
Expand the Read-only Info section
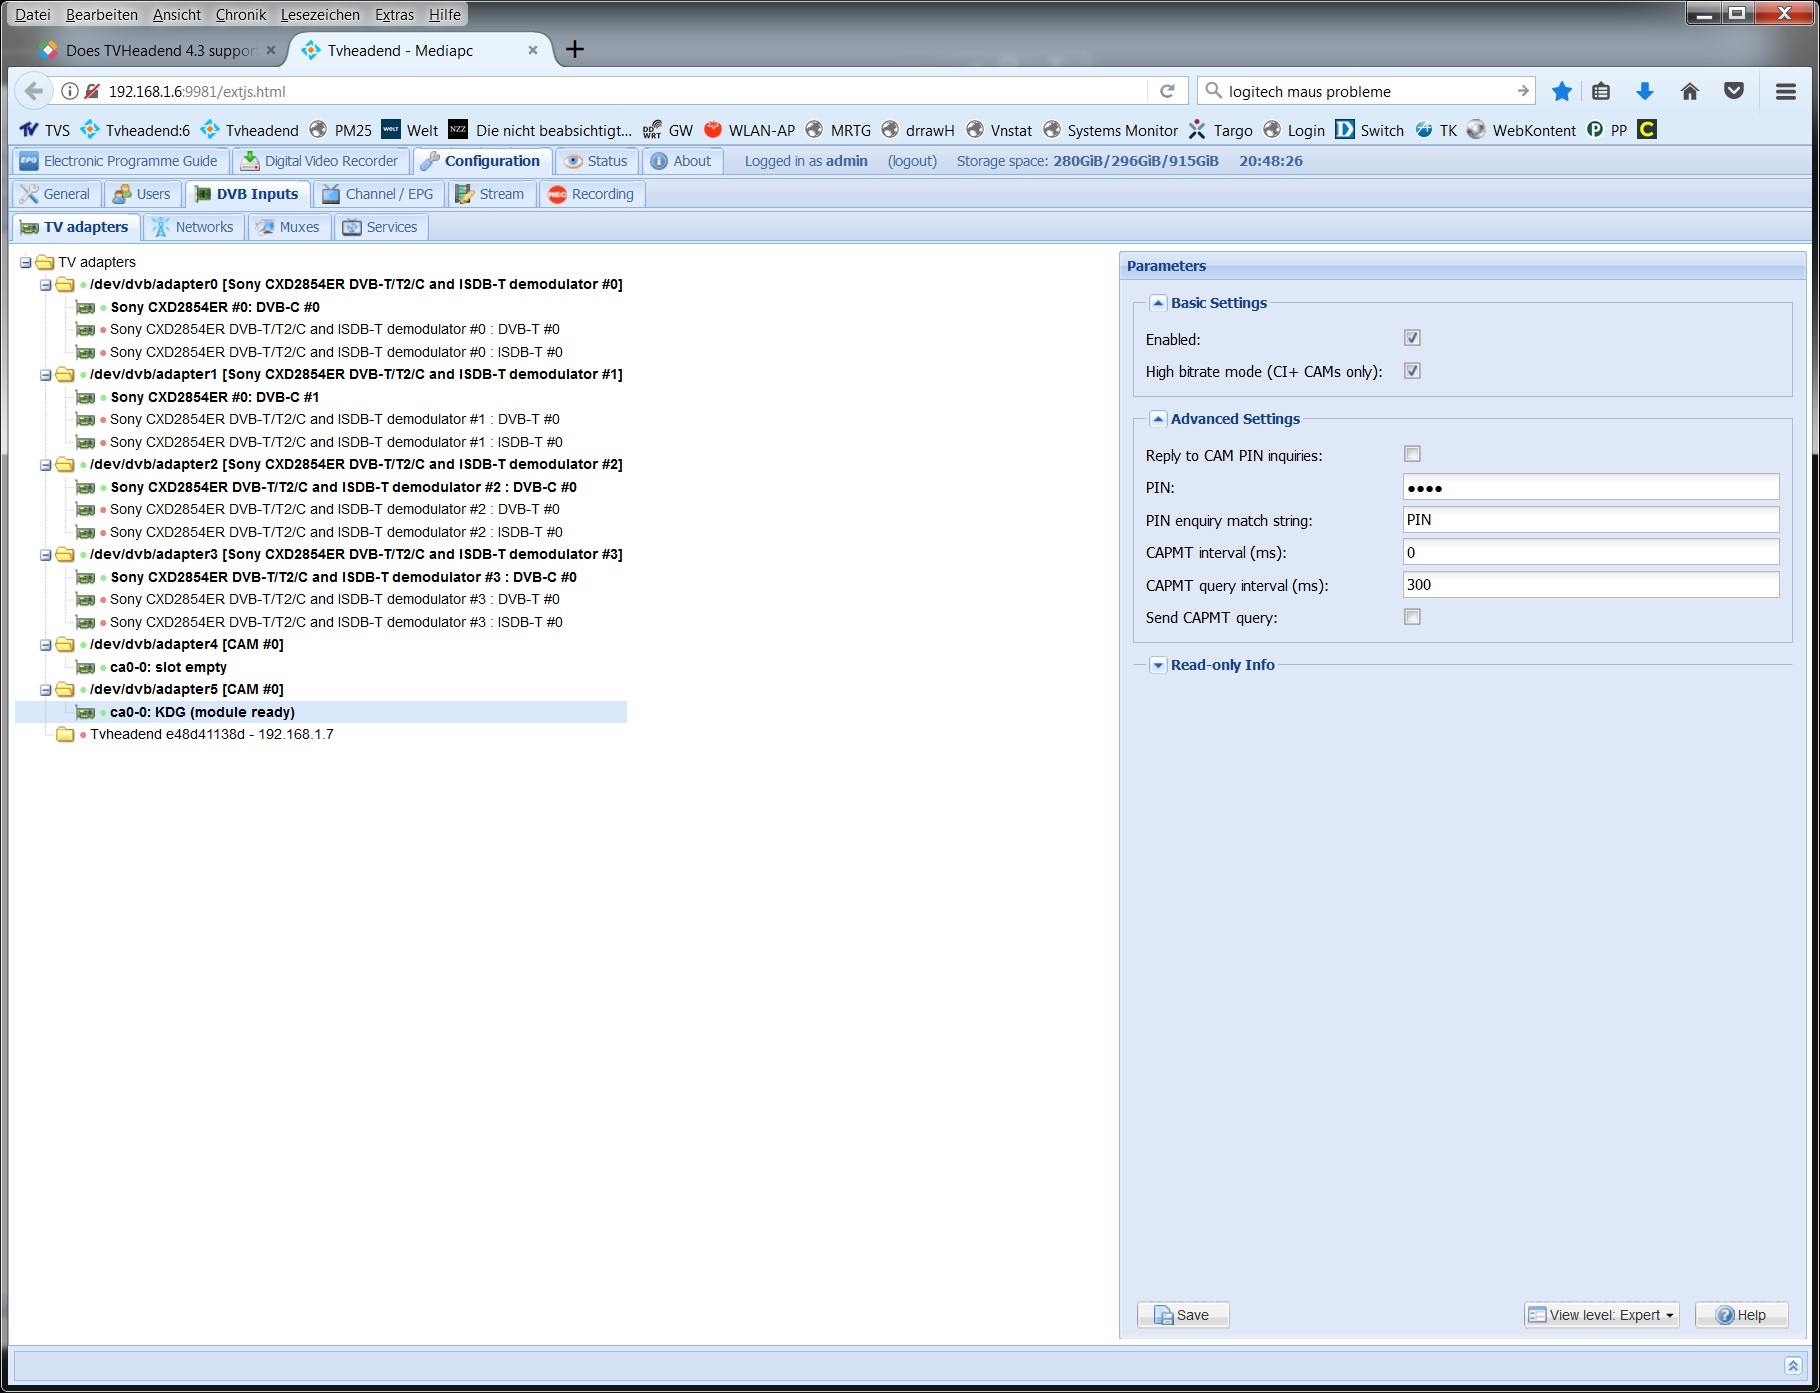coord(1158,665)
